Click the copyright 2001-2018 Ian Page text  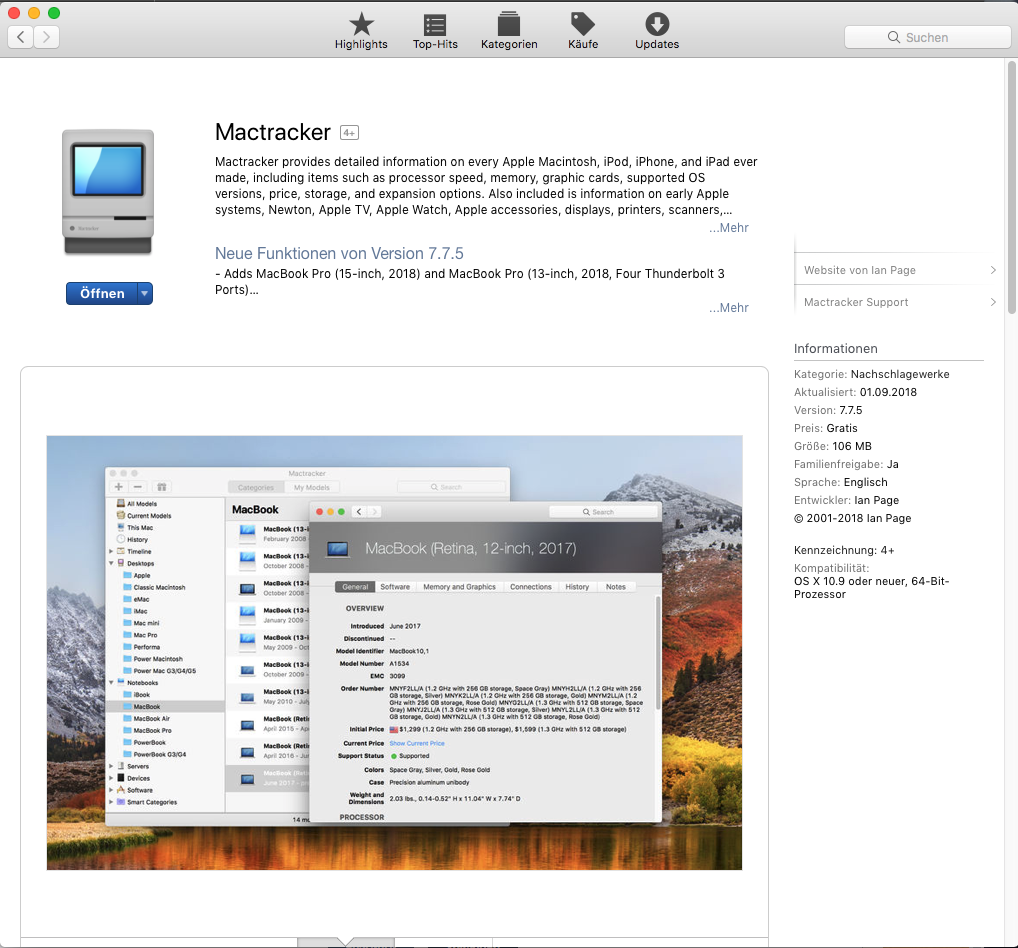point(852,518)
